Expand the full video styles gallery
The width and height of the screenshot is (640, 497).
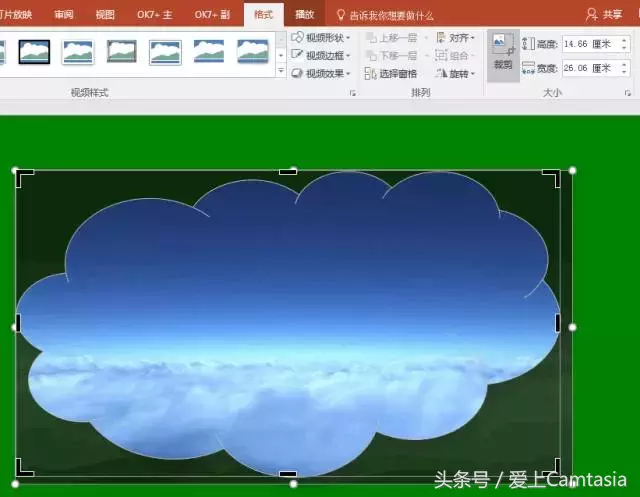tap(281, 71)
